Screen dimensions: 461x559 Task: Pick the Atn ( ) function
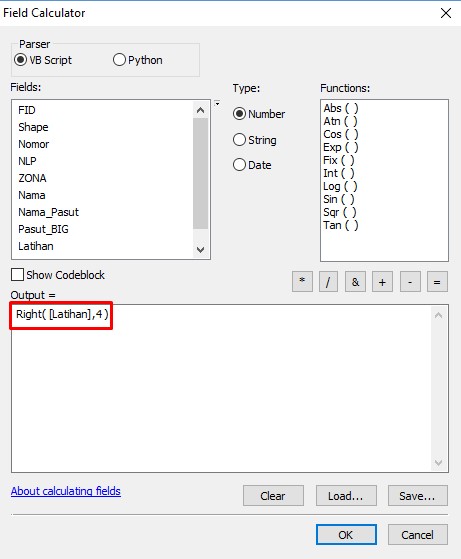pyautogui.click(x=340, y=121)
